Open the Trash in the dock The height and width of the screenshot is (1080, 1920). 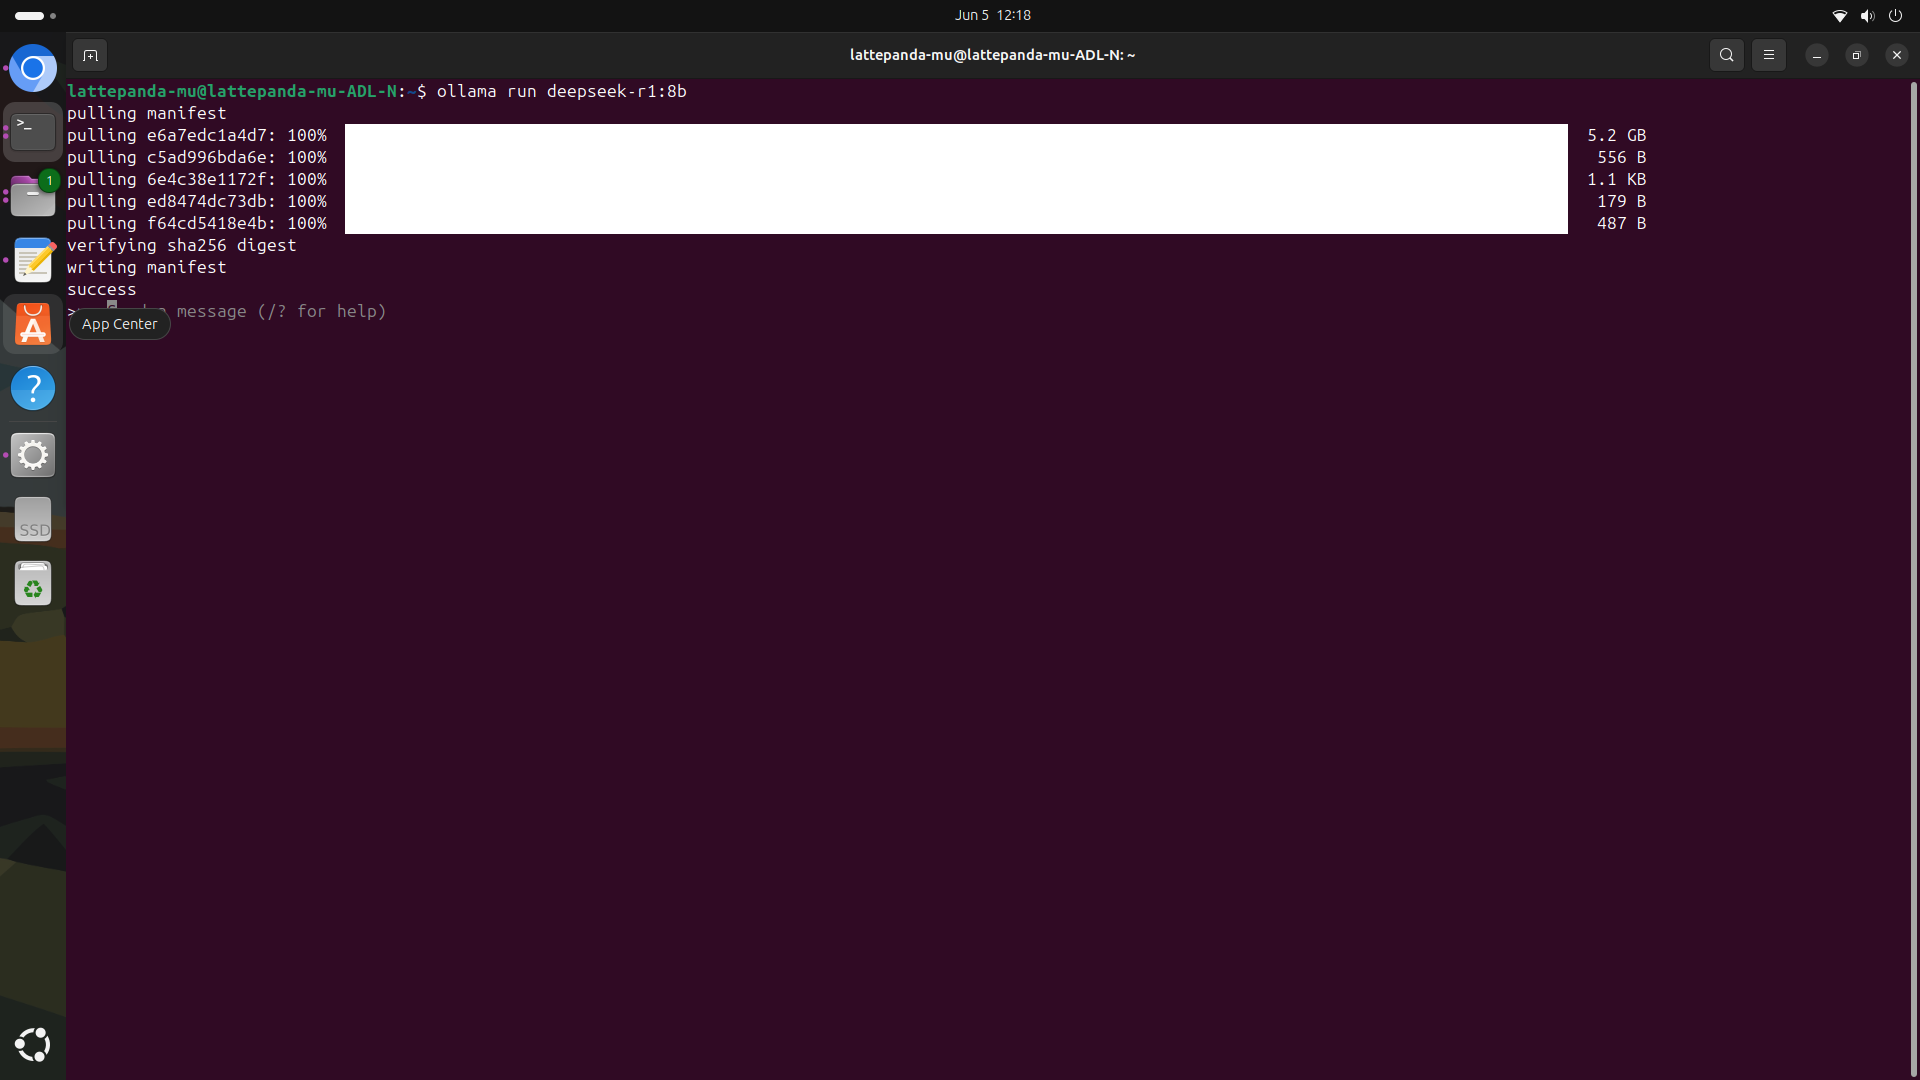click(33, 584)
